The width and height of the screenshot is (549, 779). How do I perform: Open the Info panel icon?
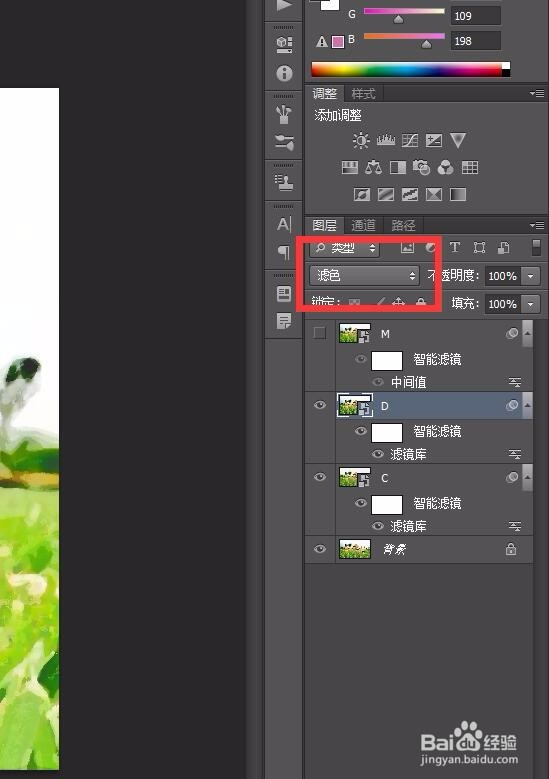point(284,73)
